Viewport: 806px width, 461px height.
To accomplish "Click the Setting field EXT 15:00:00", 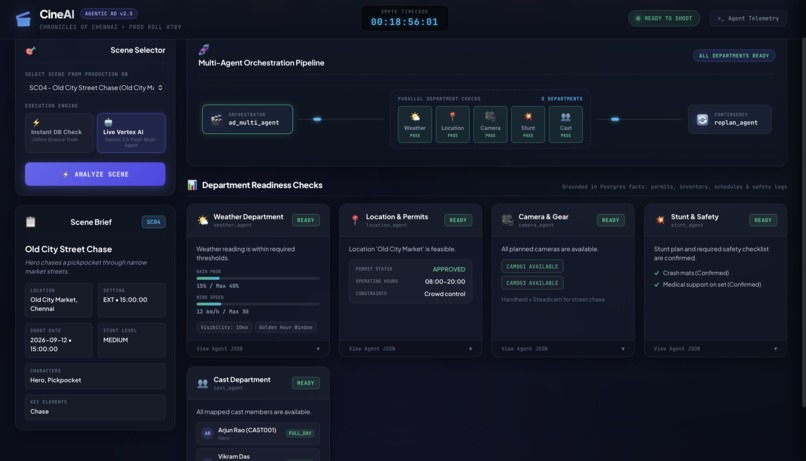I will pos(132,300).
